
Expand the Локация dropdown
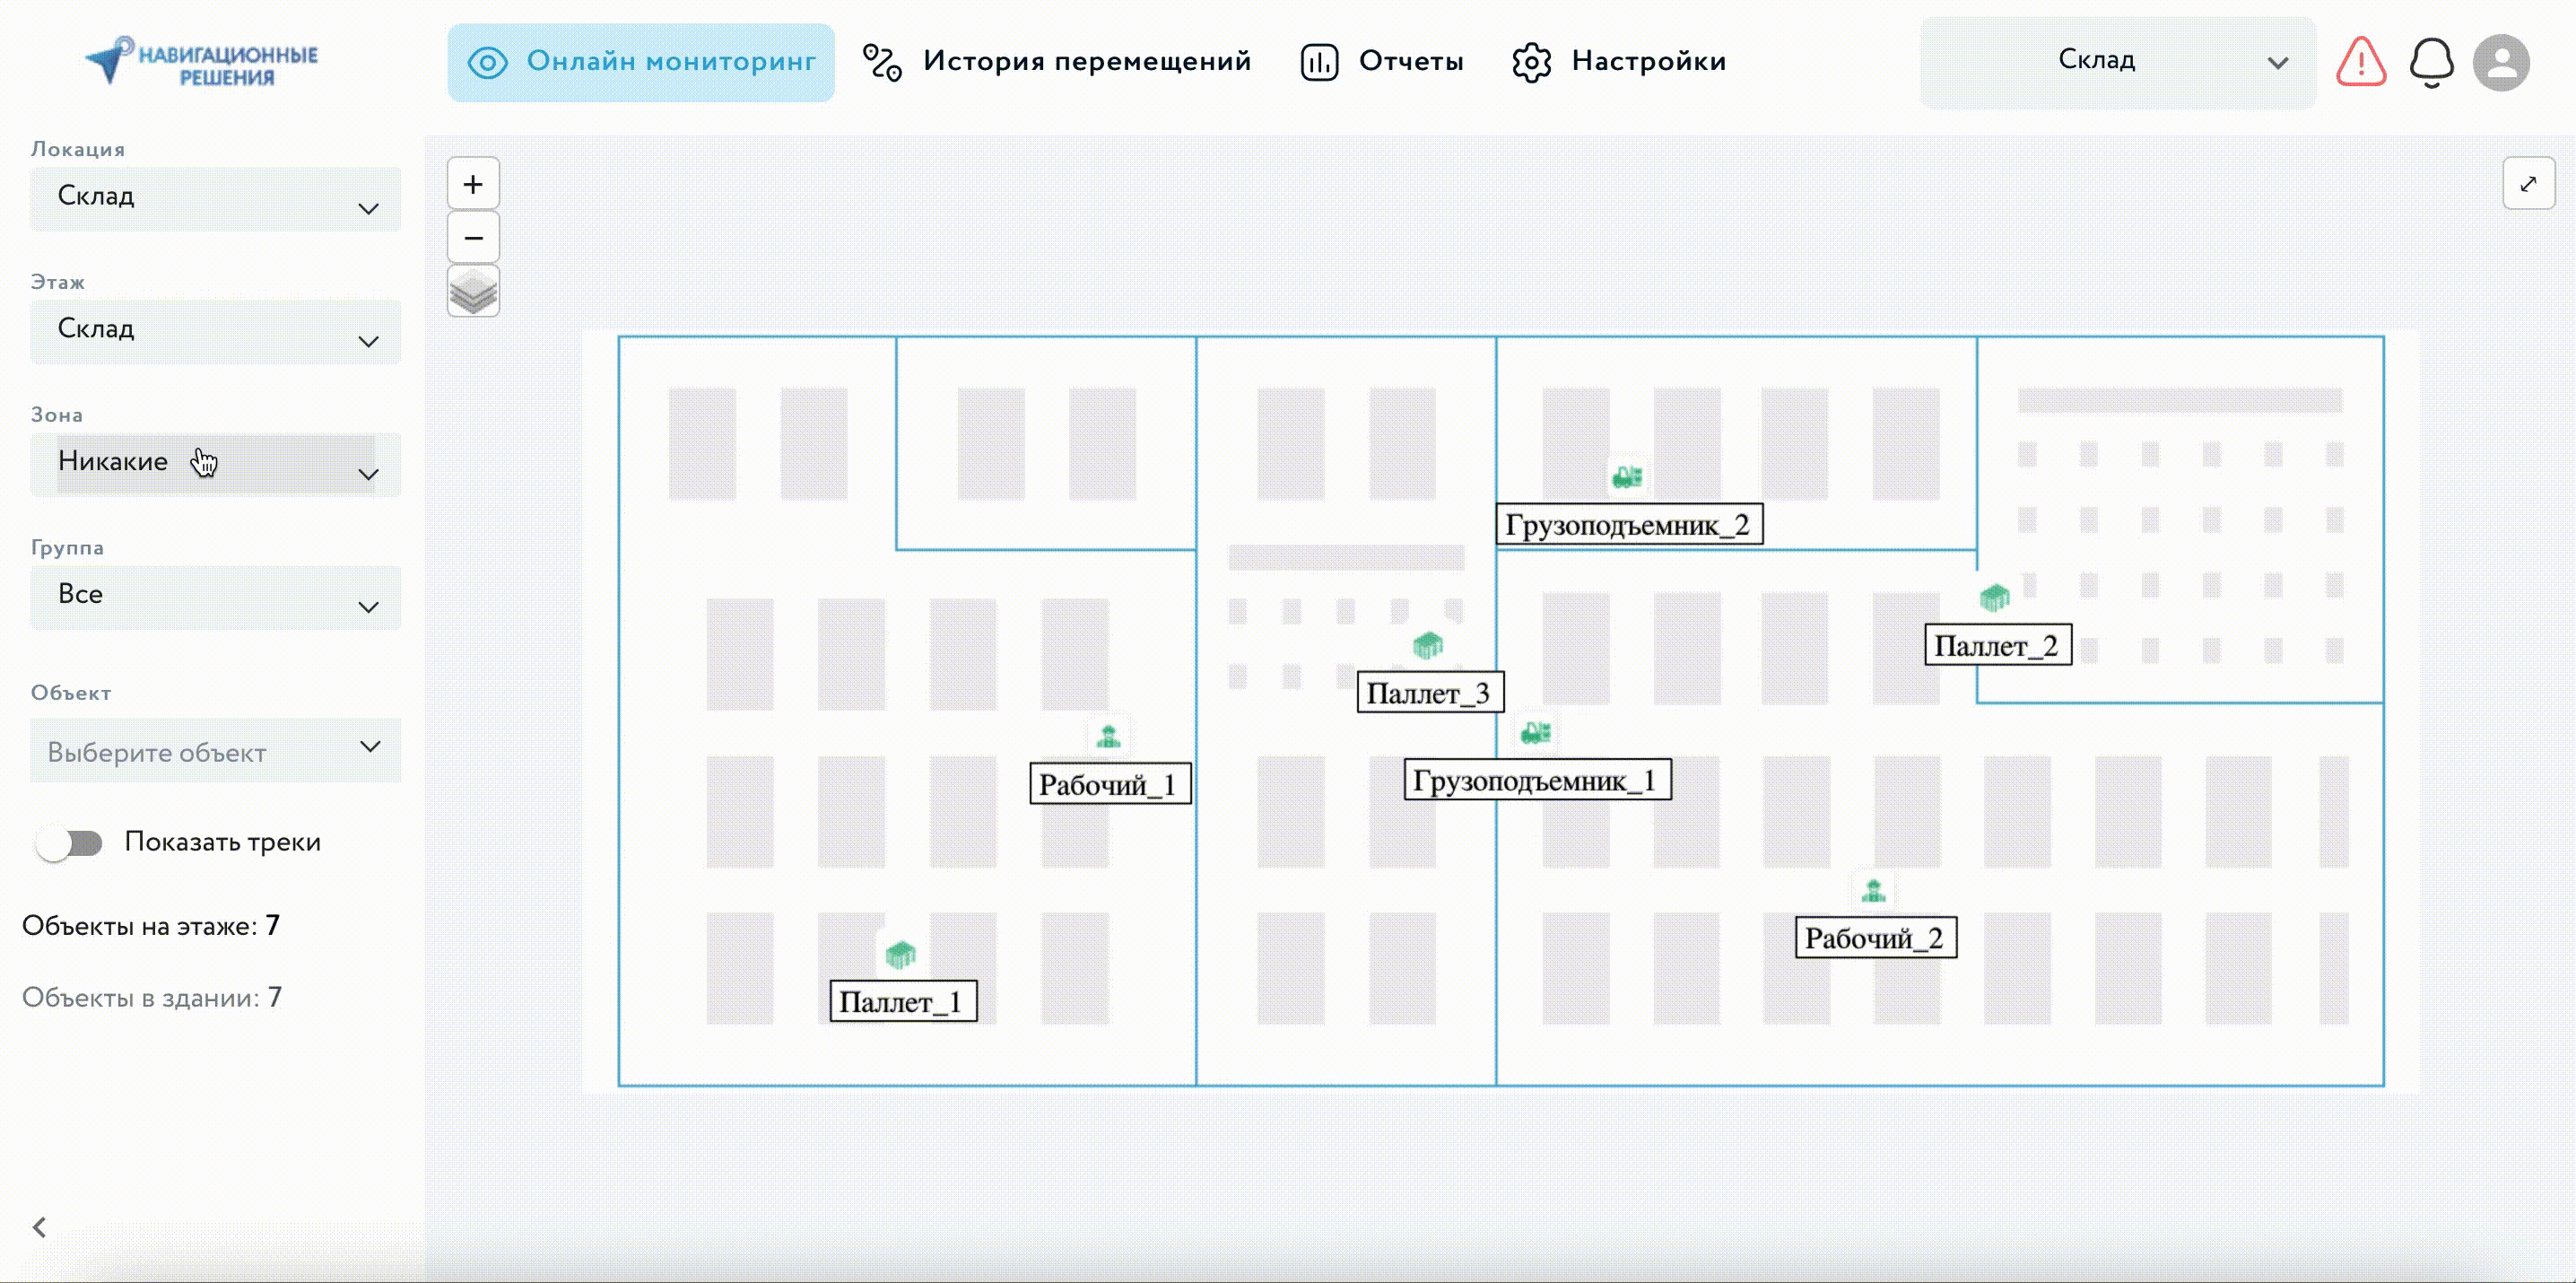216,199
